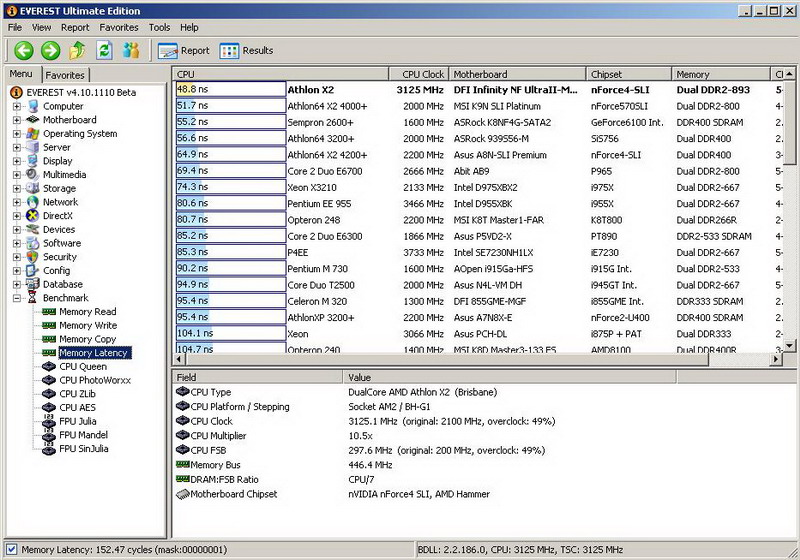This screenshot has width=800, height=560.
Task: Click the horizontal scrollbar right arrow
Action: pyautogui.click(x=776, y=360)
